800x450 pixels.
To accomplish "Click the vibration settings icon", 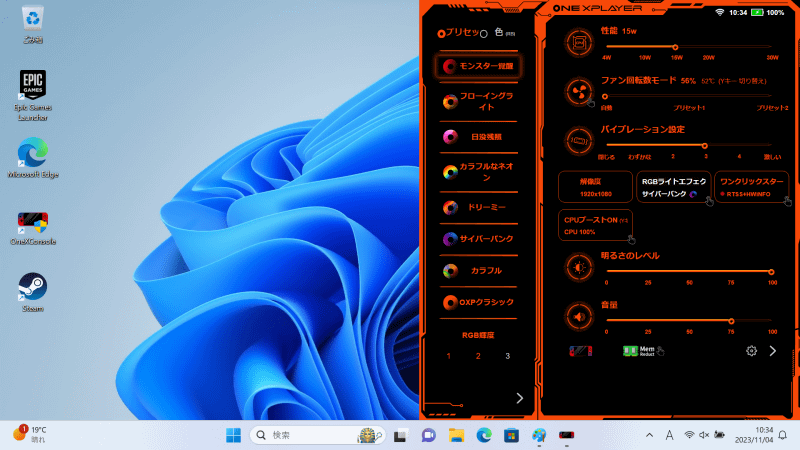I will point(579,141).
